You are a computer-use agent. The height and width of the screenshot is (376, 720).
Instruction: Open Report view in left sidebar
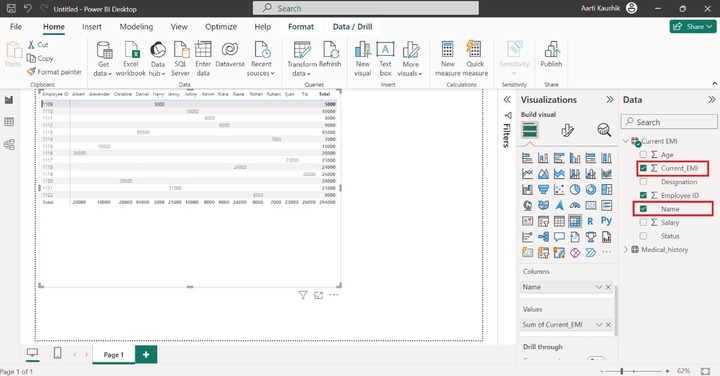pos(9,100)
